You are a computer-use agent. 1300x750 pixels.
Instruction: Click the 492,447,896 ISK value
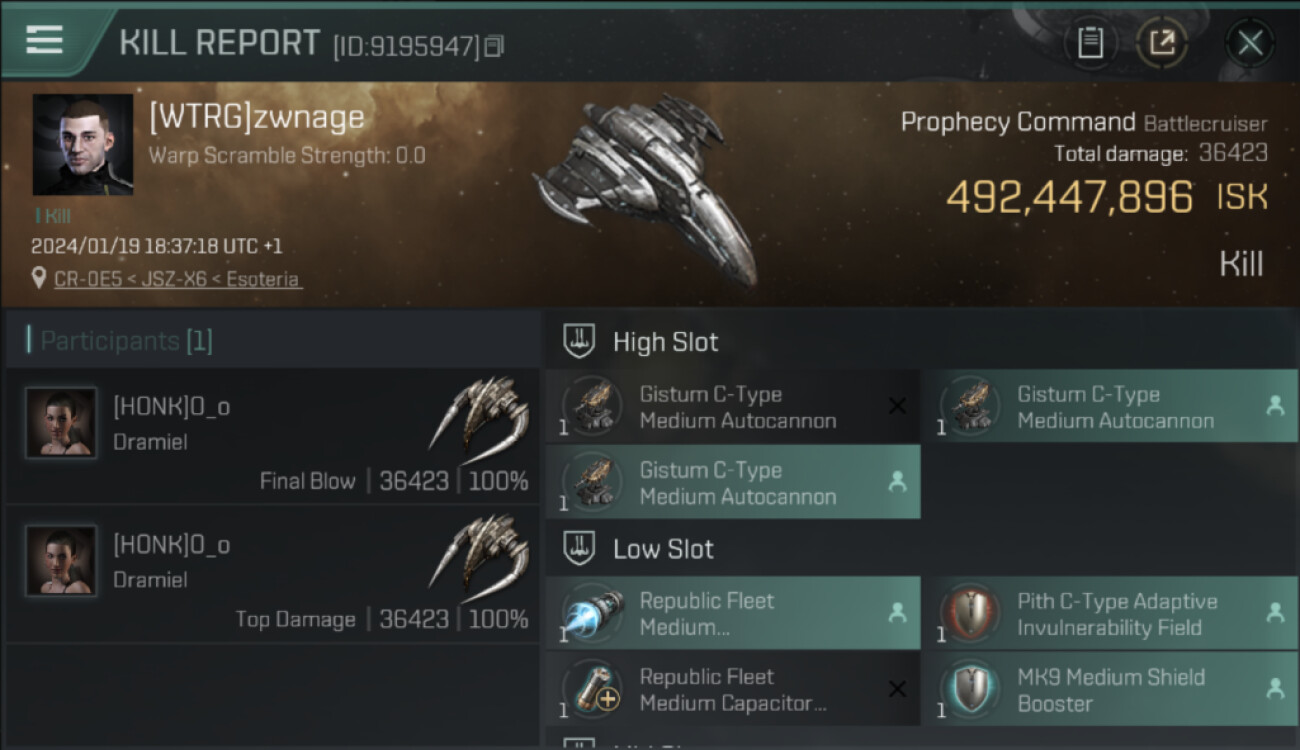click(x=1069, y=197)
